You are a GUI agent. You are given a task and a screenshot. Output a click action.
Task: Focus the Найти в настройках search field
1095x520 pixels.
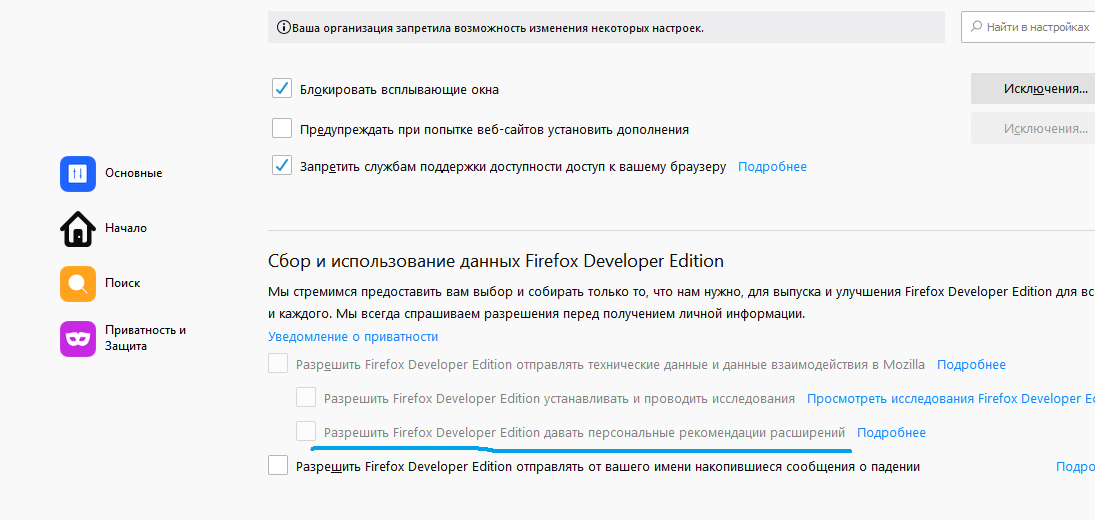click(x=1028, y=27)
